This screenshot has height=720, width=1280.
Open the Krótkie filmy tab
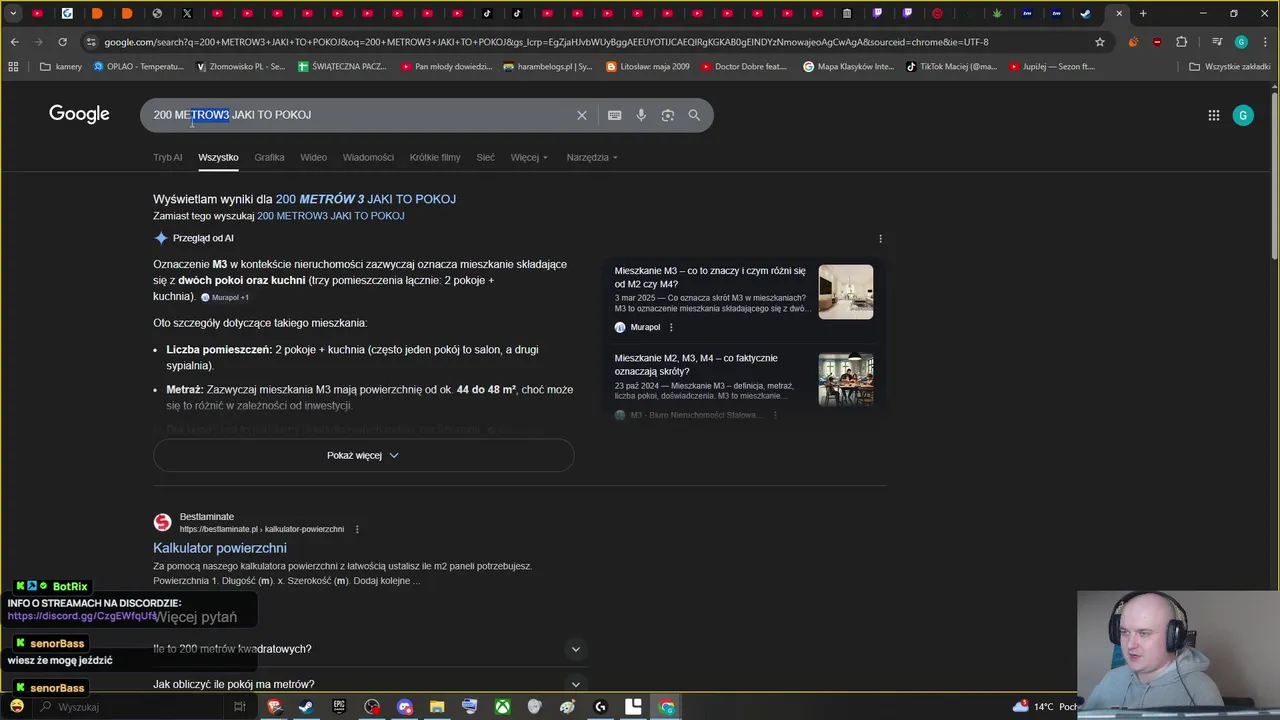click(435, 157)
